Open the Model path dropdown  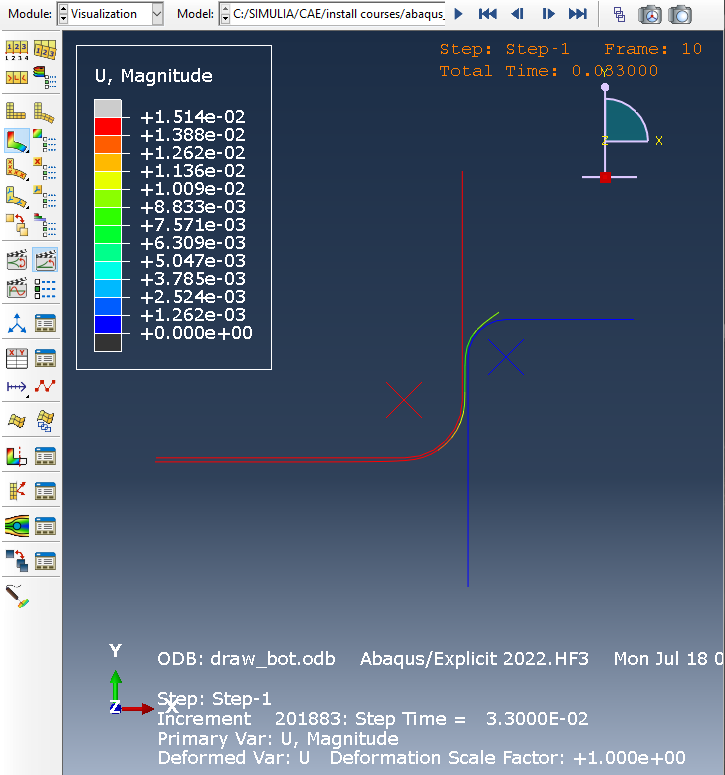[333, 14]
